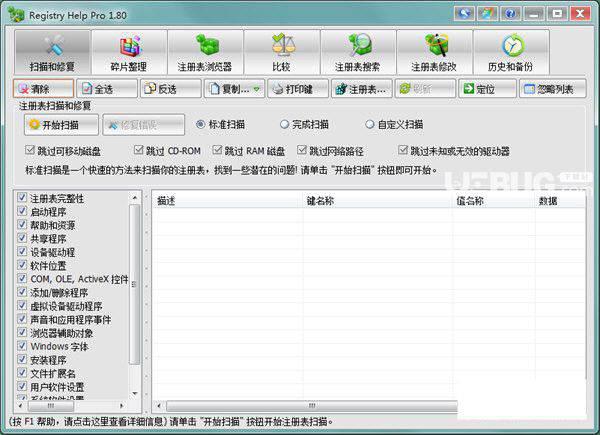The image size is (600, 435).
Task: Click 全选 to select all items
Action: click(107, 89)
